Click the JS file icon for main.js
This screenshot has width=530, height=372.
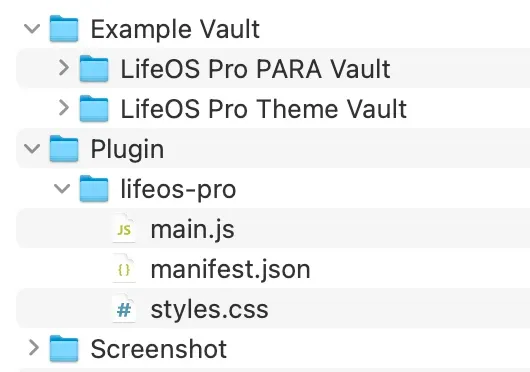tap(124, 228)
